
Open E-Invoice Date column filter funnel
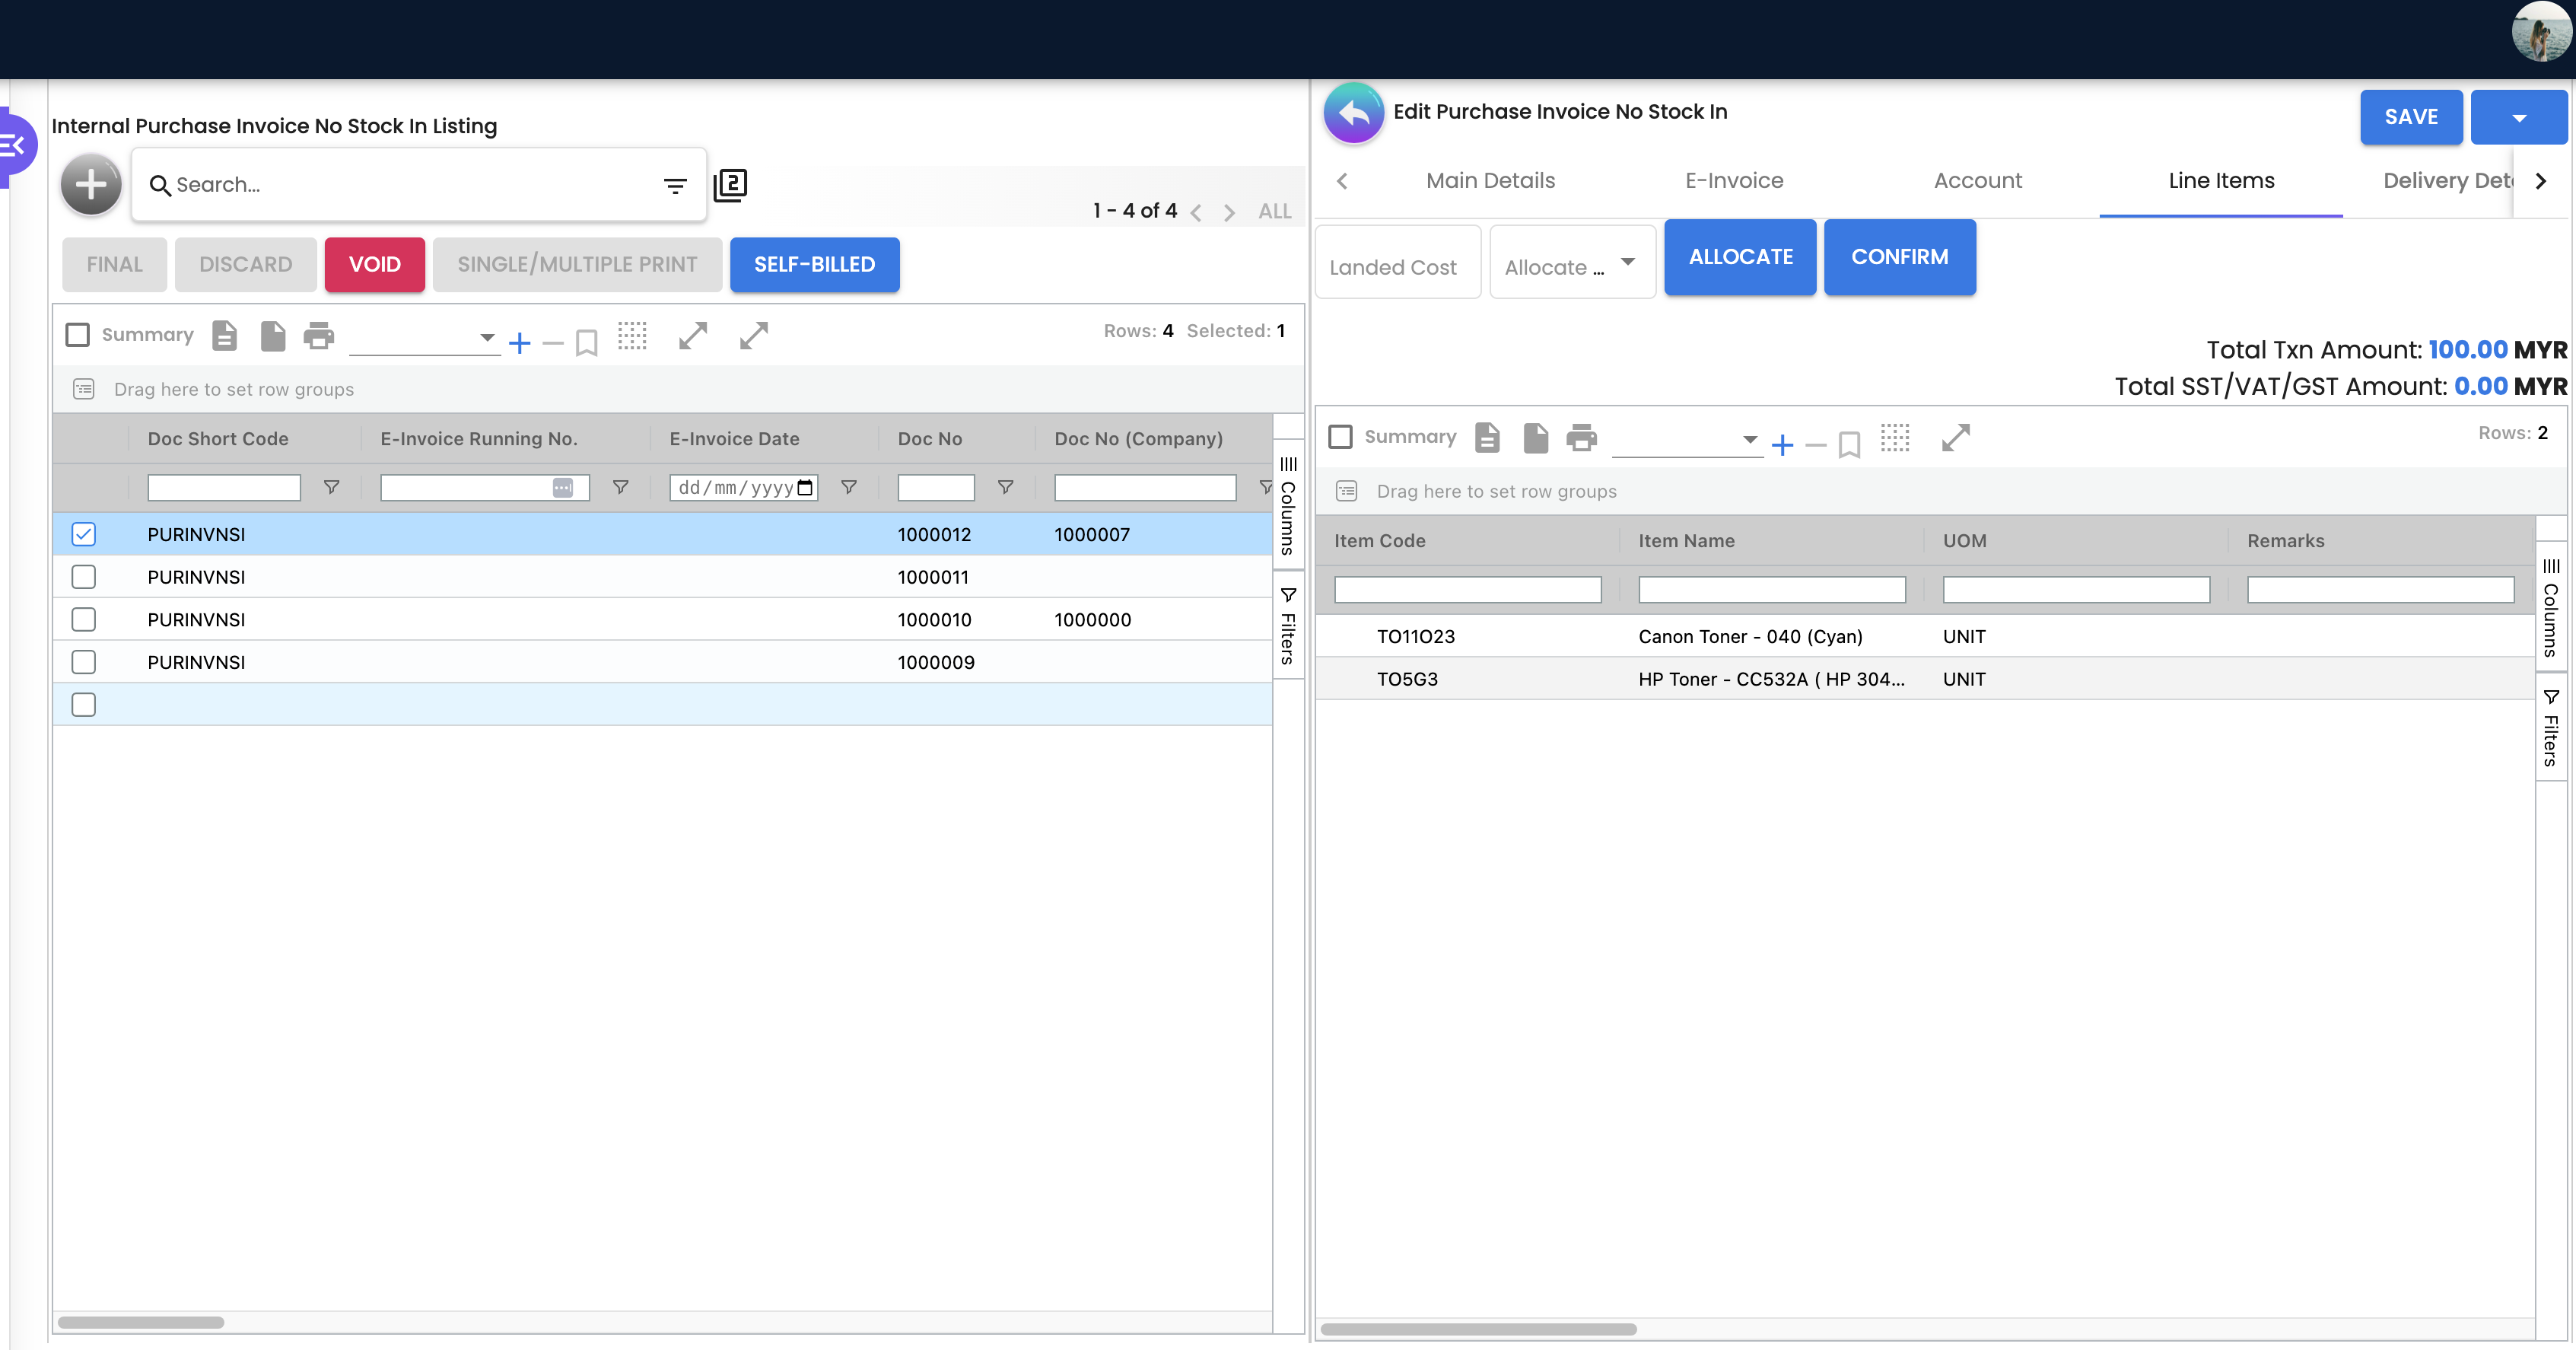(848, 487)
